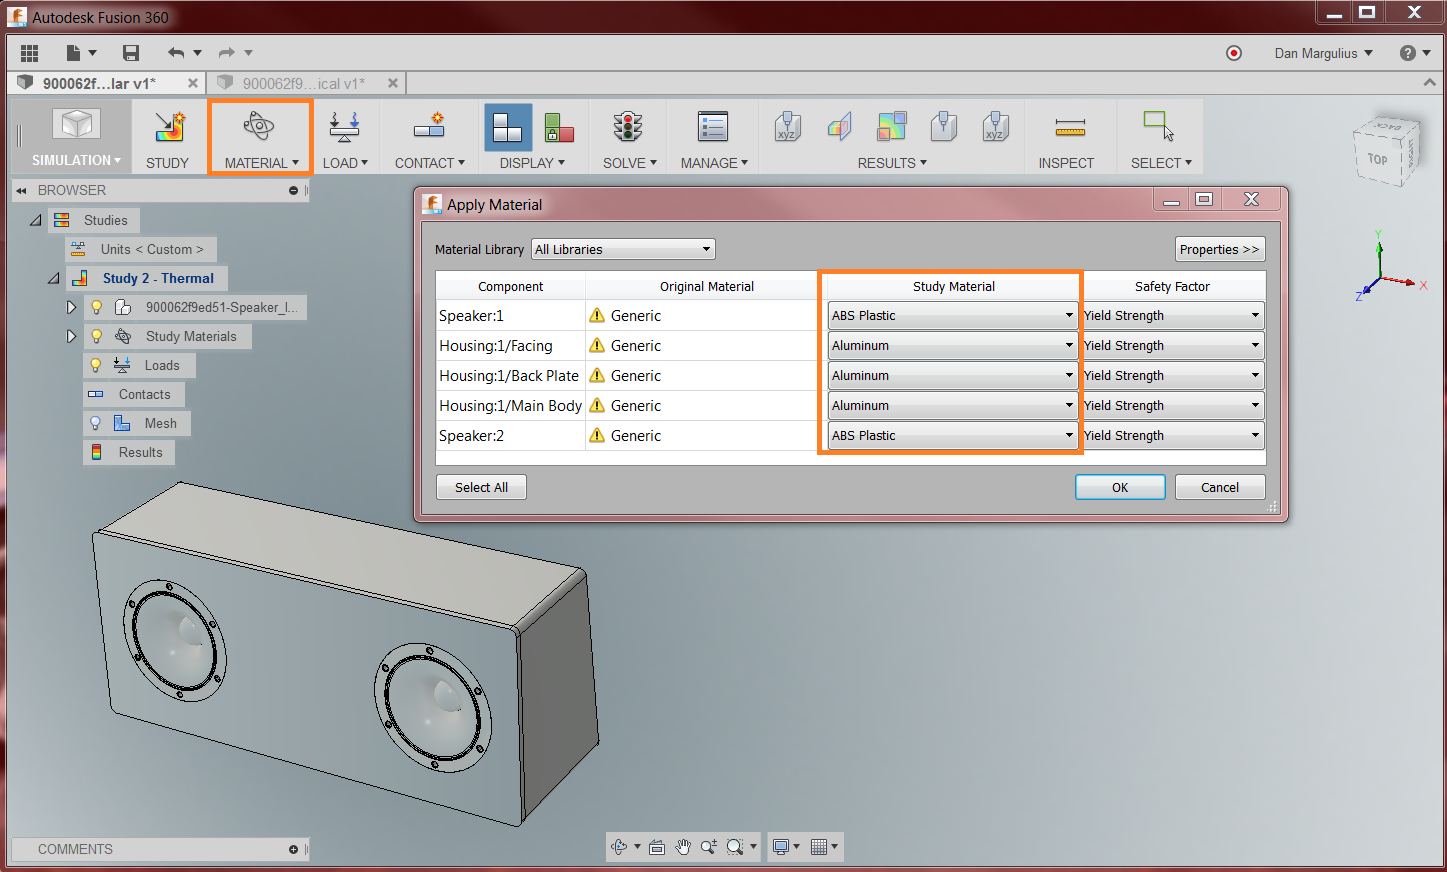The image size is (1447, 872).
Task: Switch to the 900062f...lar v1* tab
Action: (x=99, y=83)
